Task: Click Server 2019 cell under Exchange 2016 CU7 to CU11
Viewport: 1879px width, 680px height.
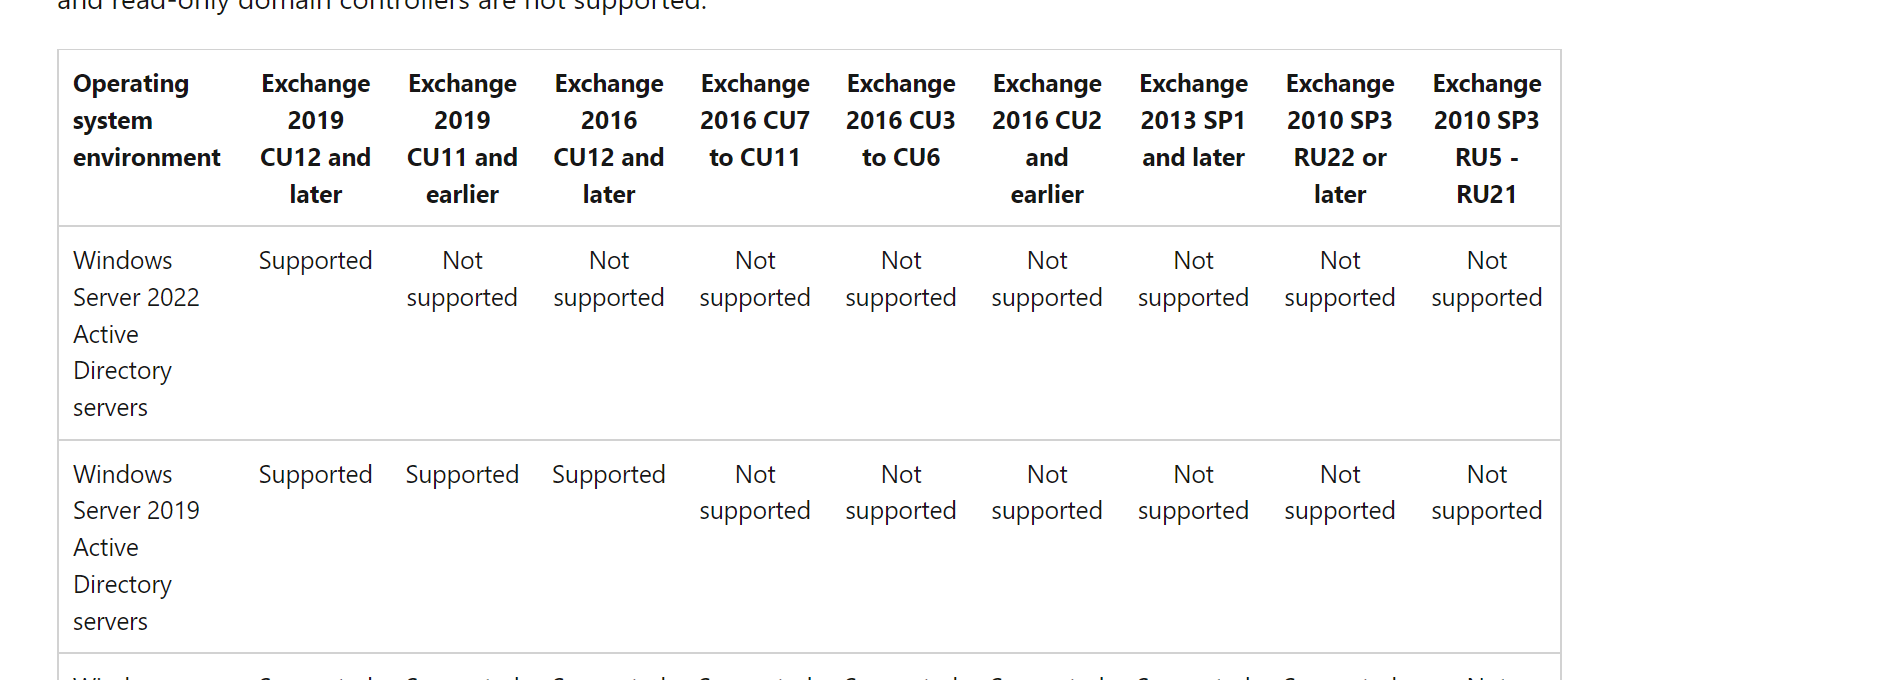Action: point(755,492)
